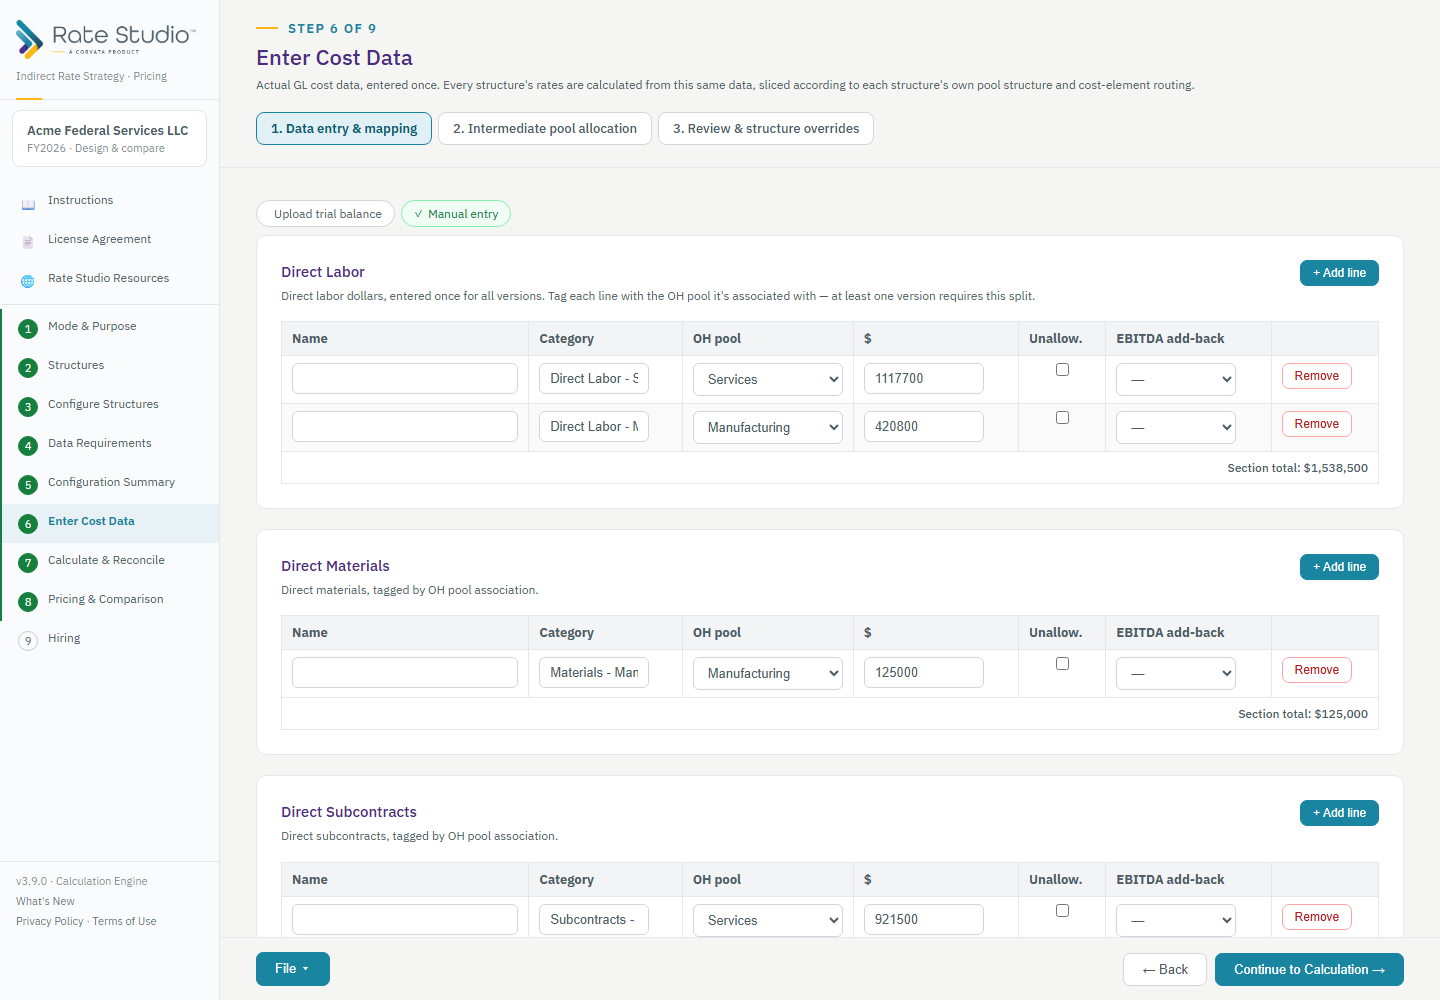Go to step 1 Mode & Purpose badge
Screen dimensions: 1440x1000
point(28,329)
